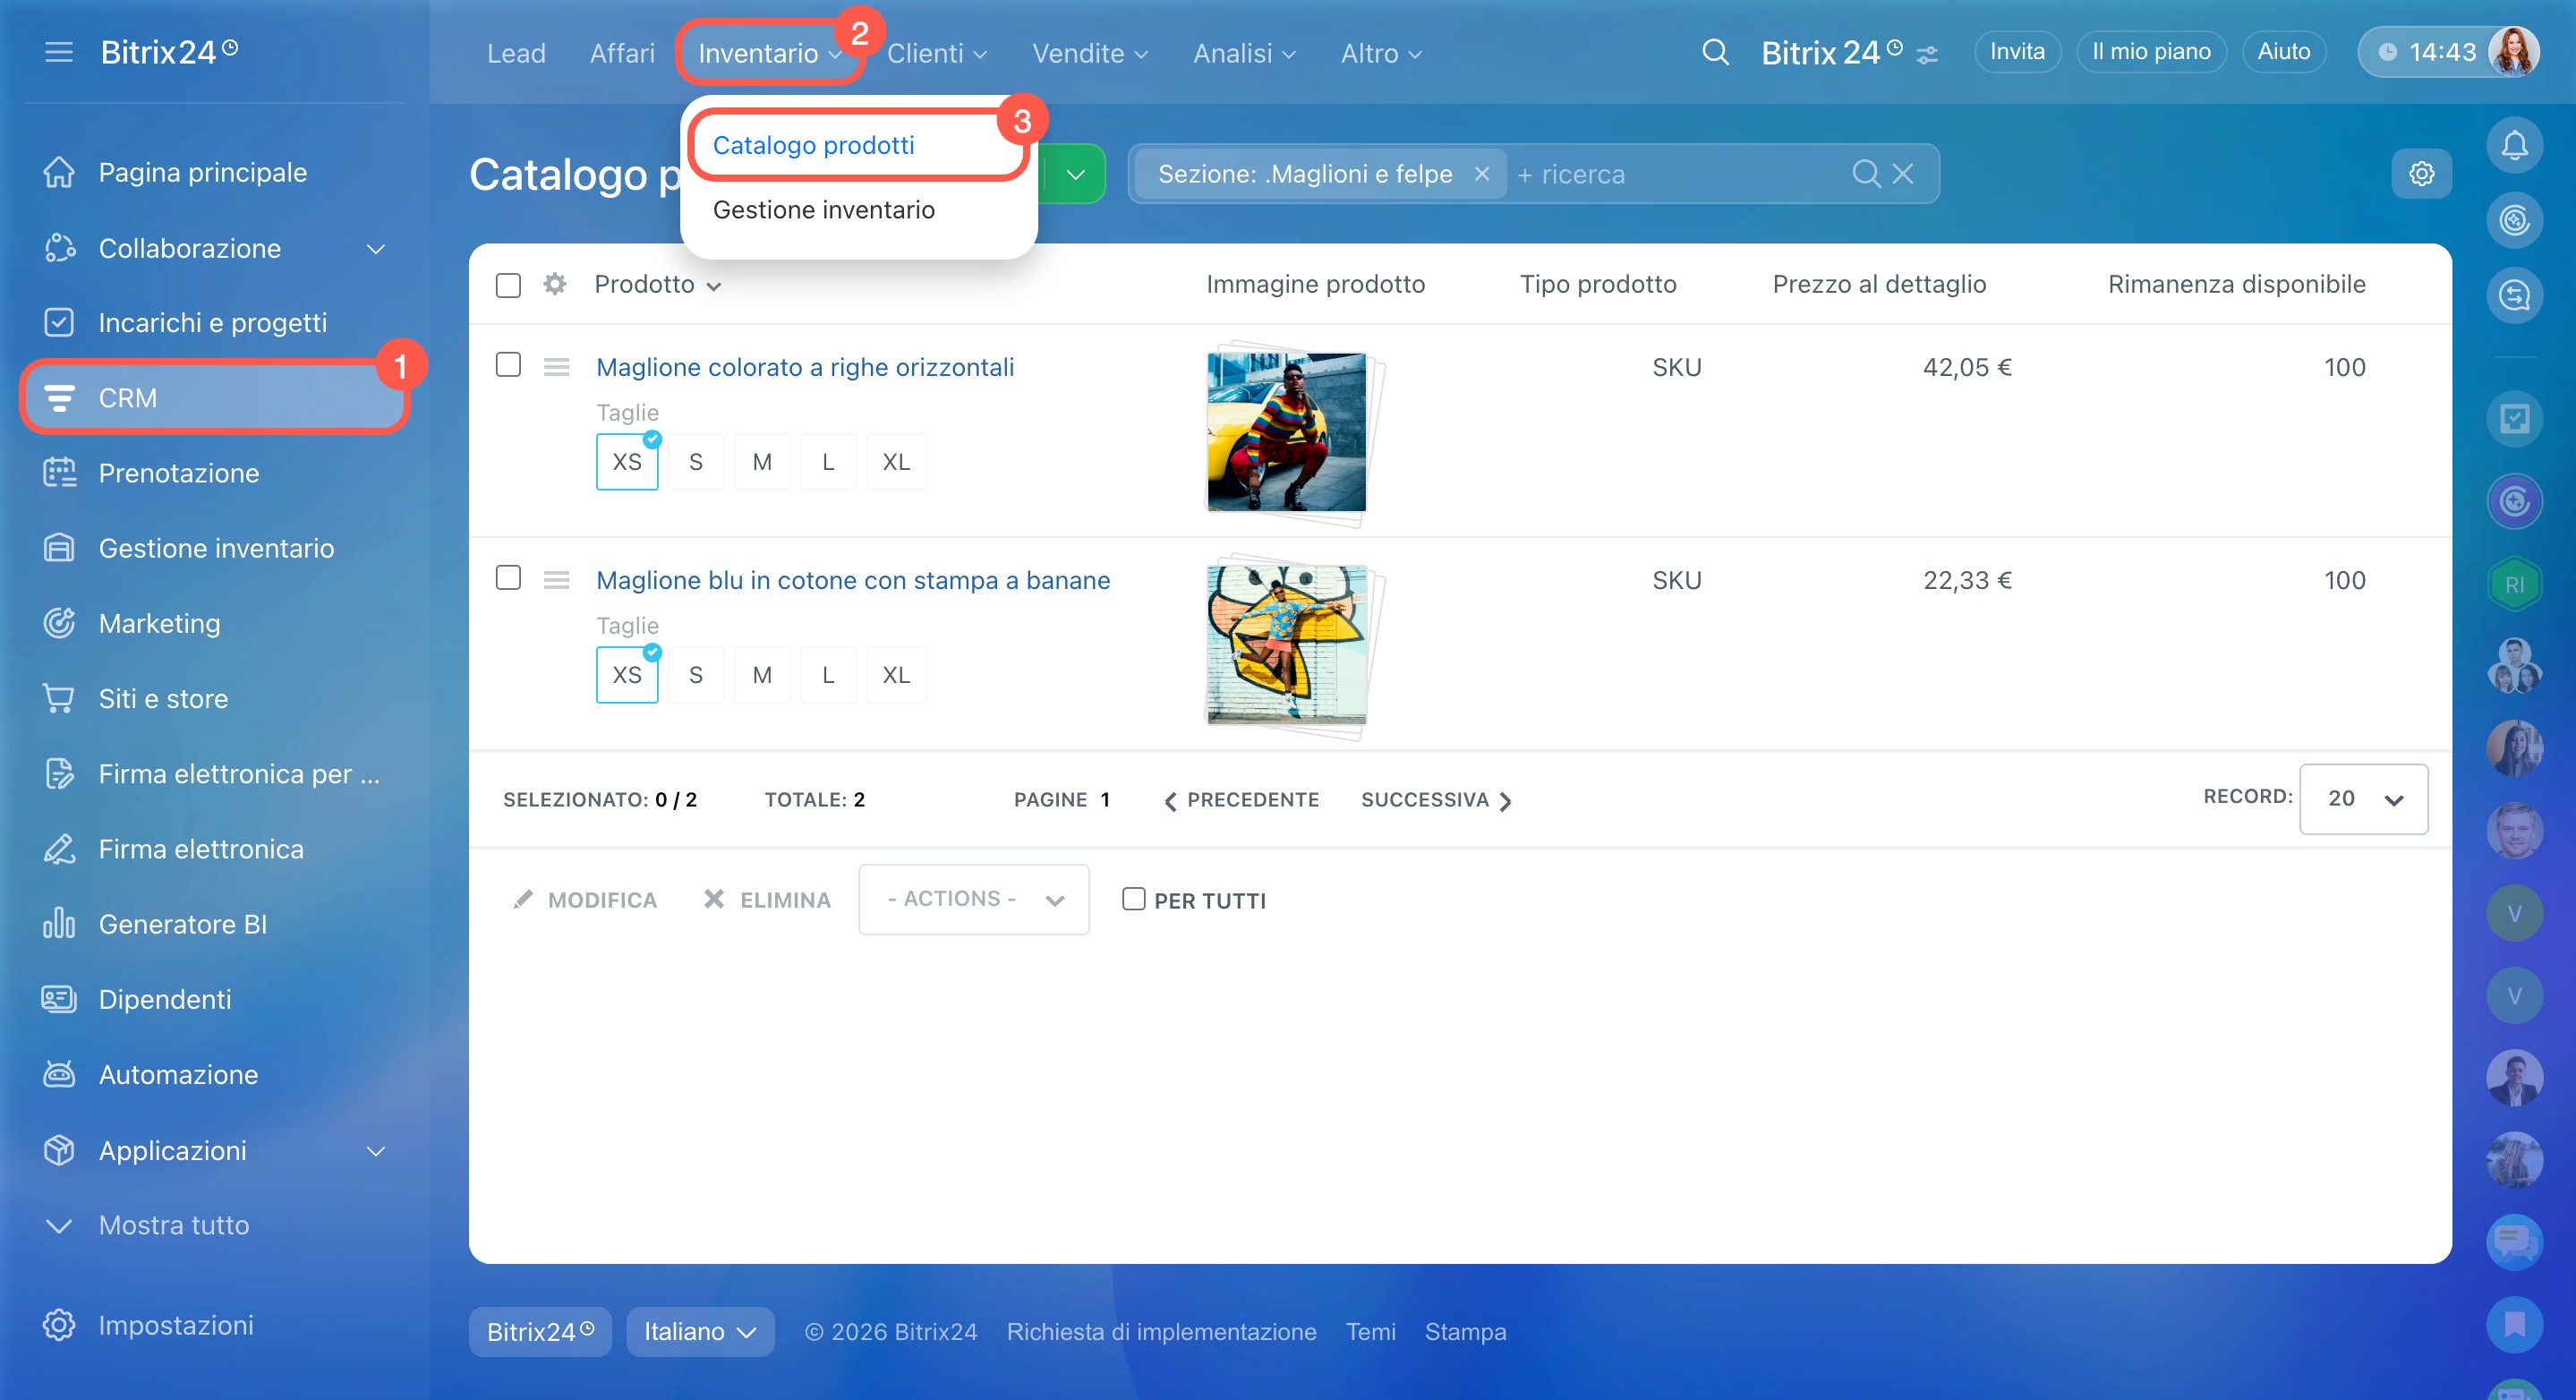
Task: Enable the PER TUTTI checkbox
Action: coord(1133,899)
